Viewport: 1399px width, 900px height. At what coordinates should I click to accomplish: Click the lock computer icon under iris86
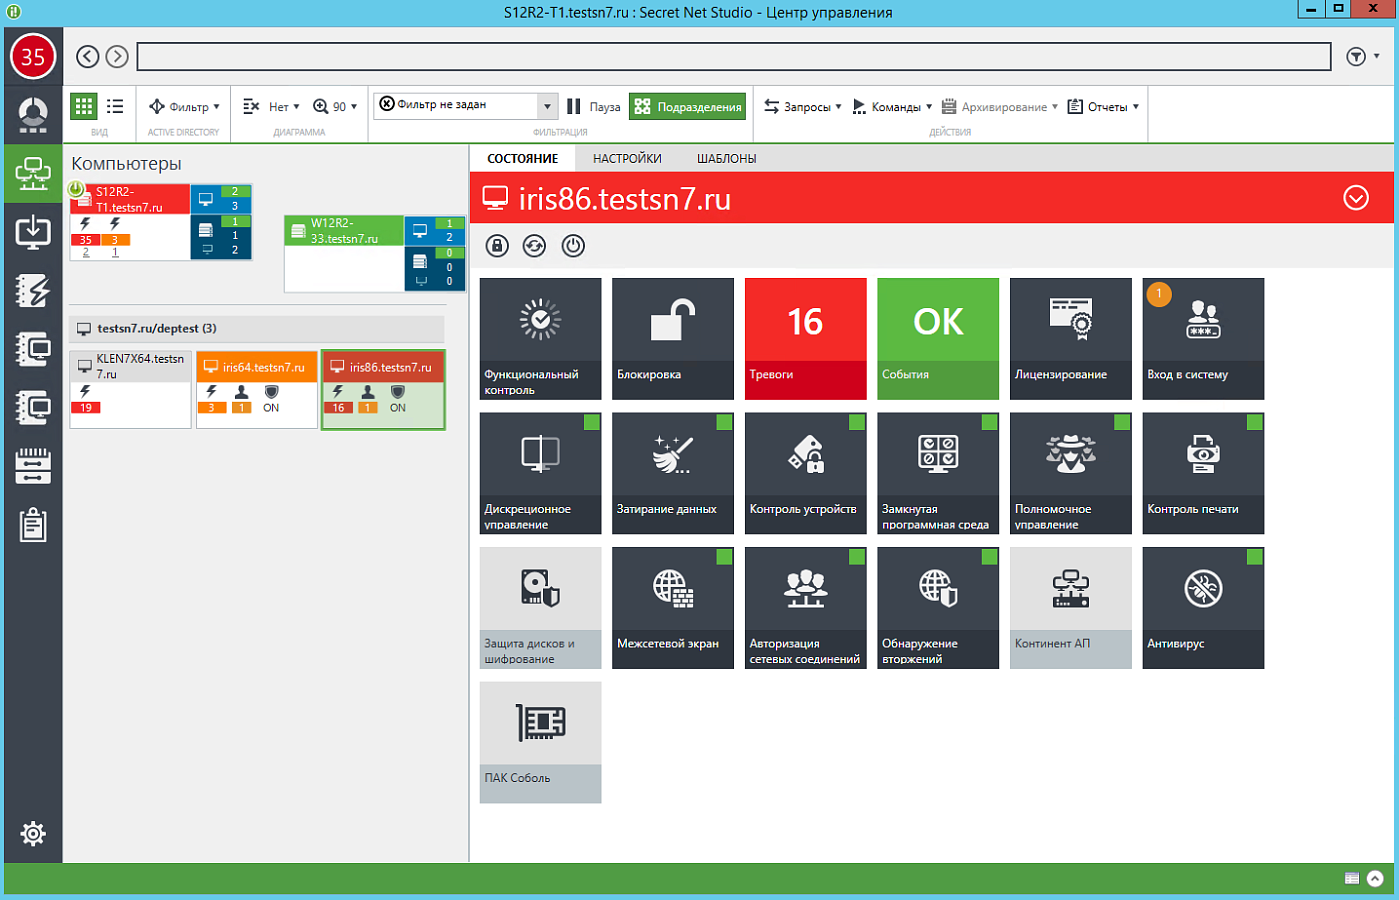[x=497, y=246]
